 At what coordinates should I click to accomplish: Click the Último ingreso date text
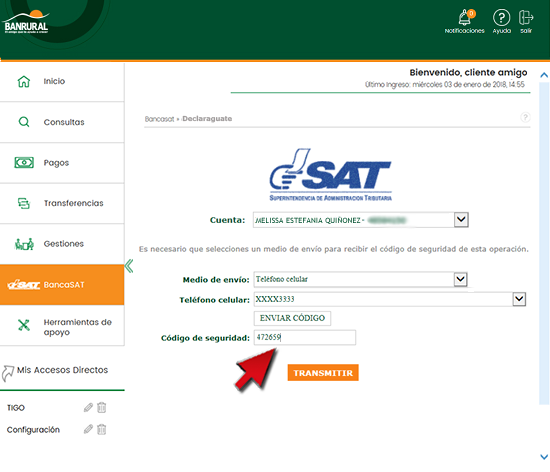[445, 85]
